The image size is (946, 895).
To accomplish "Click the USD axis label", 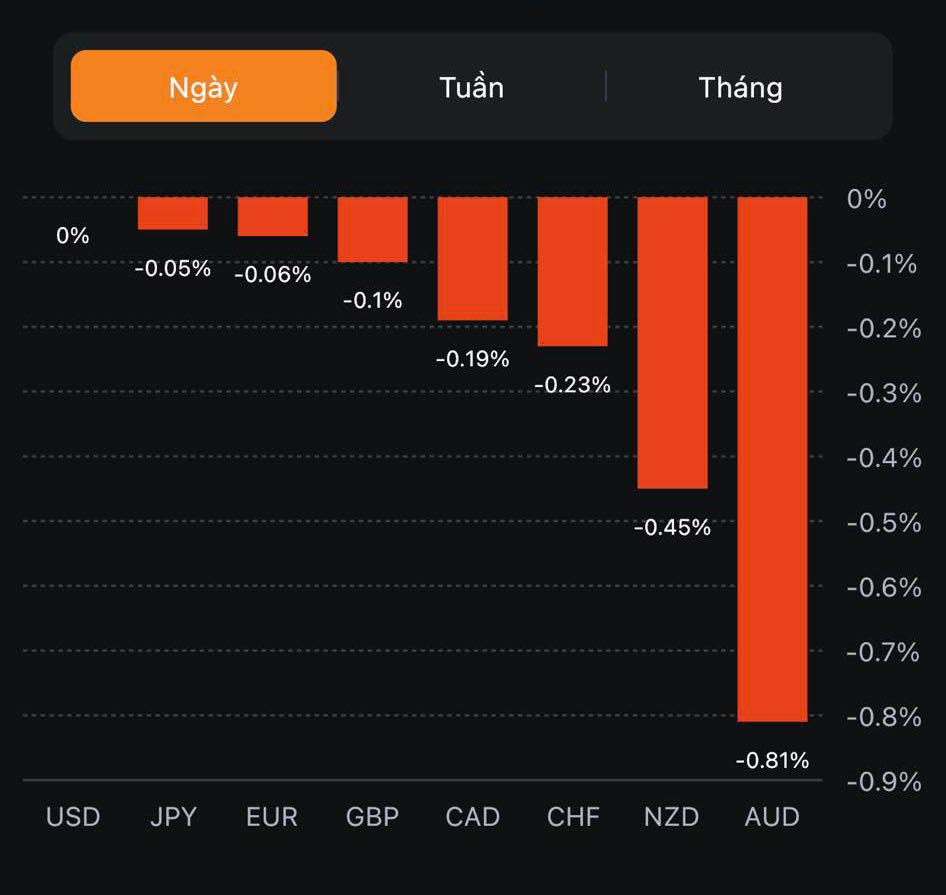I will point(73,817).
